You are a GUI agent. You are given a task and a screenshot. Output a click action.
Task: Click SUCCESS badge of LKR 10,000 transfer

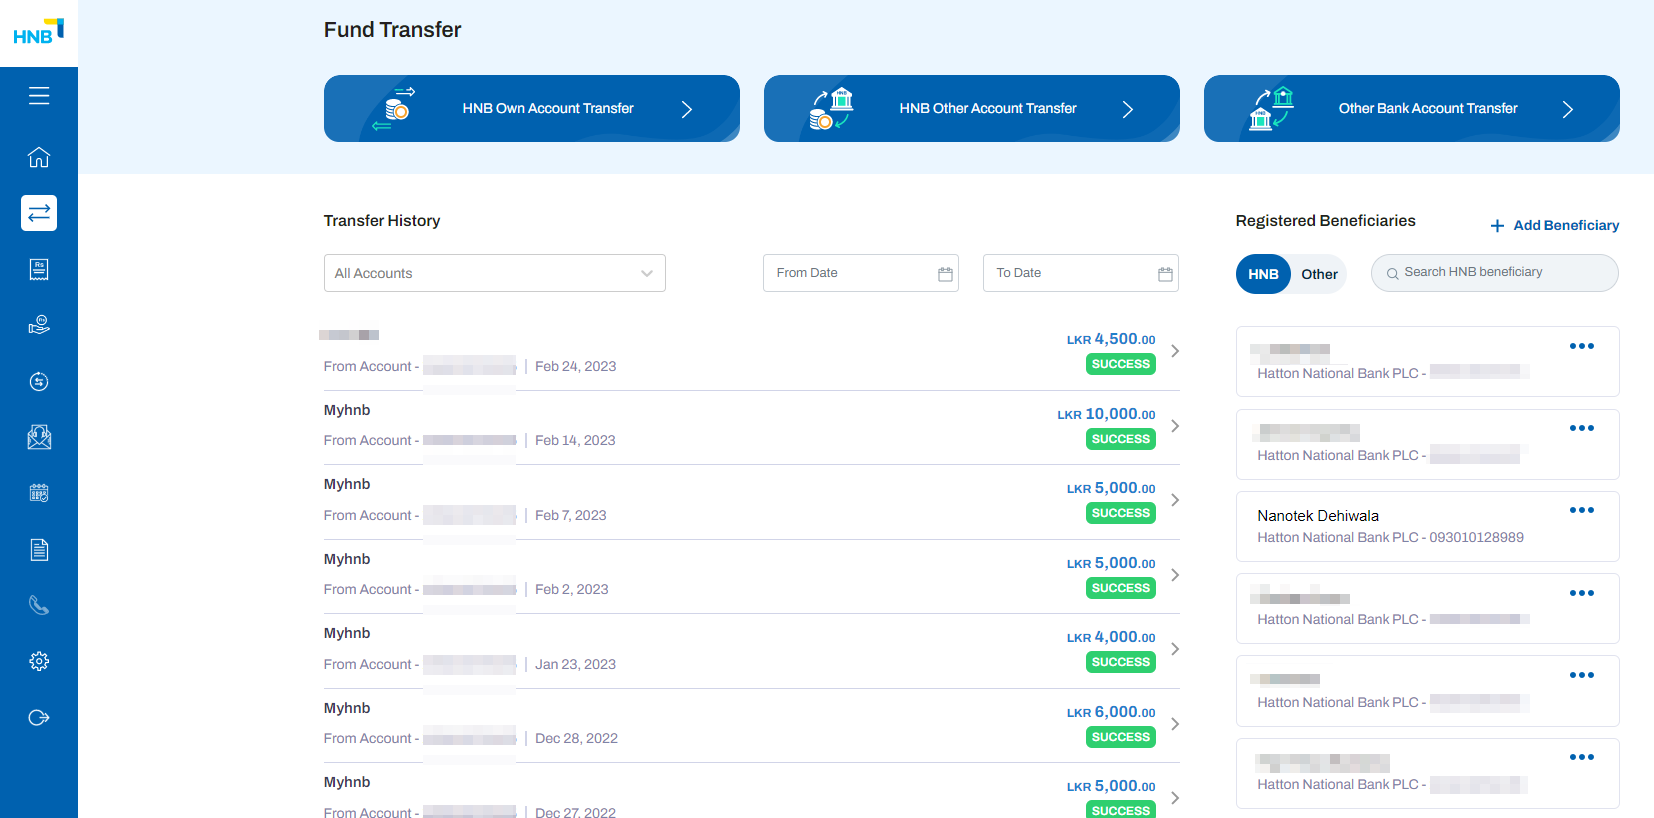point(1121,439)
